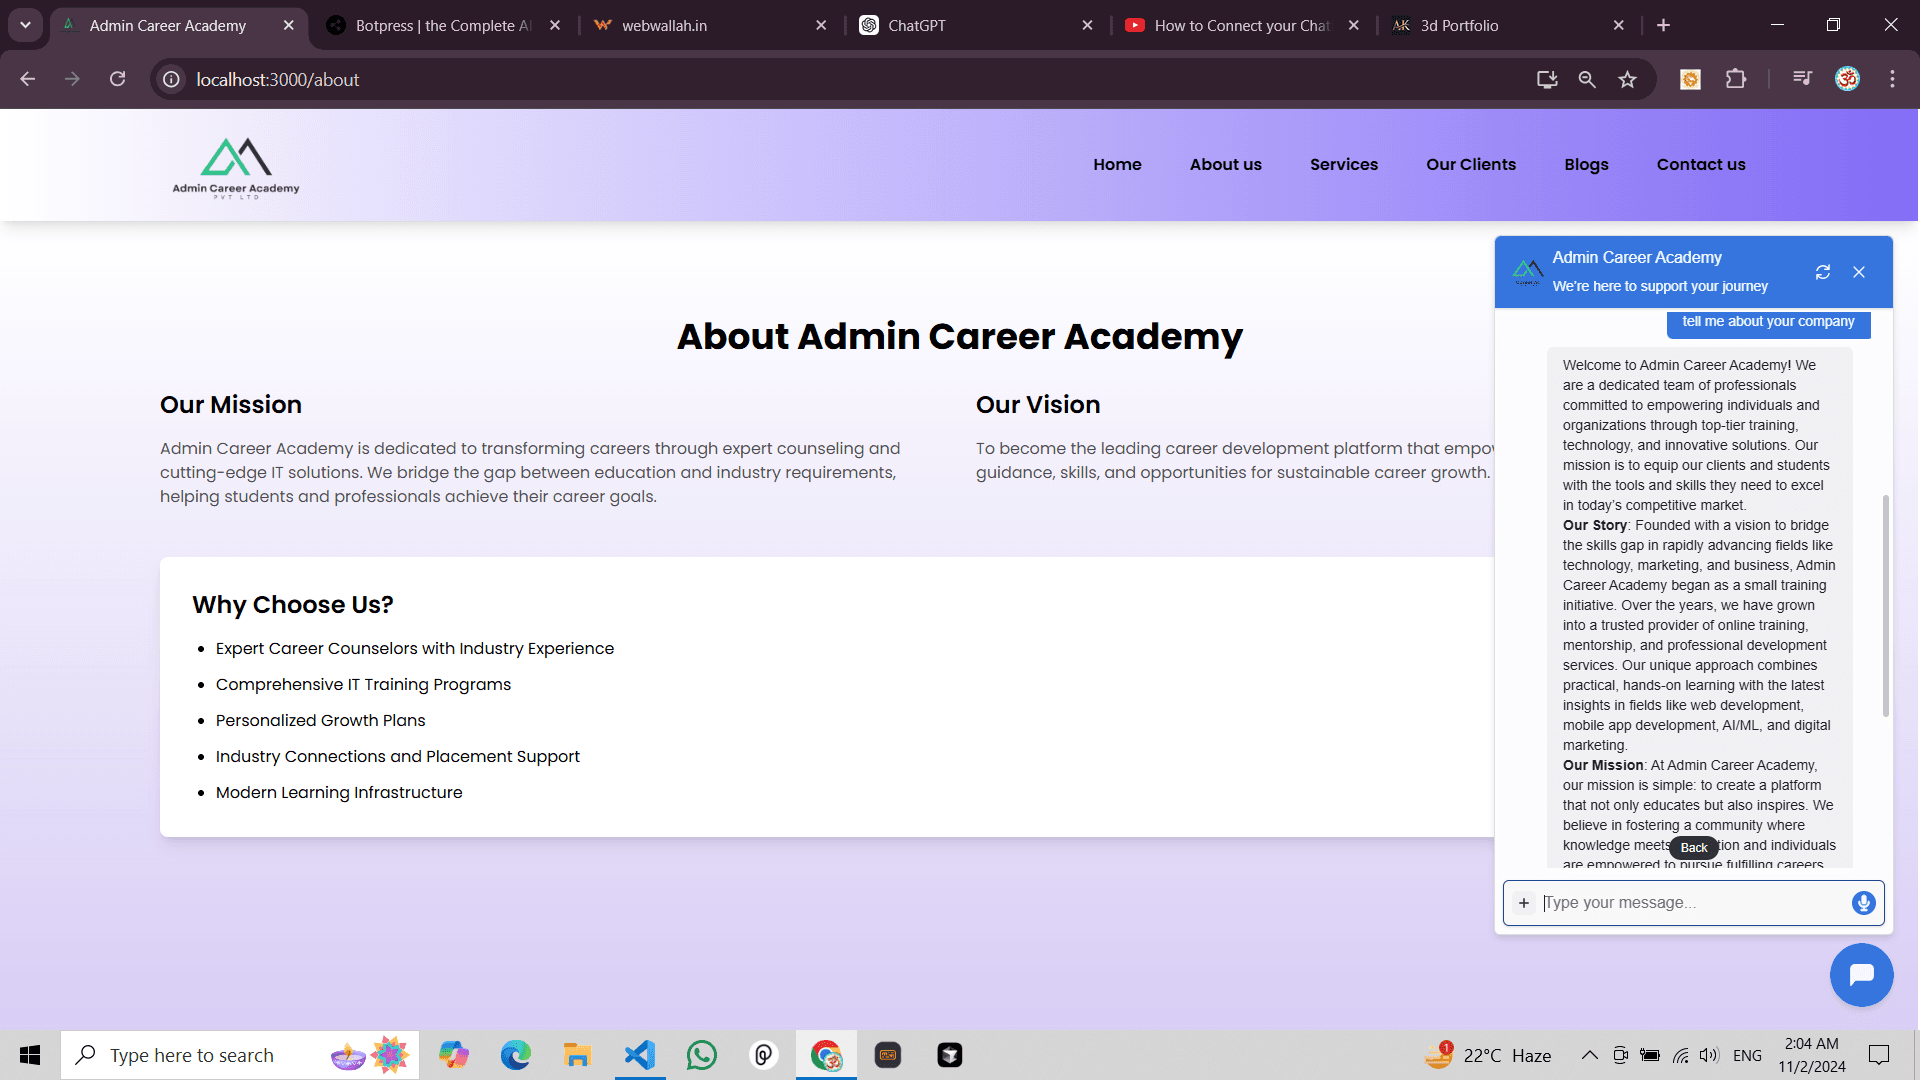Image resolution: width=1920 pixels, height=1080 pixels.
Task: Close the Botpress tab
Action: [x=555, y=25]
